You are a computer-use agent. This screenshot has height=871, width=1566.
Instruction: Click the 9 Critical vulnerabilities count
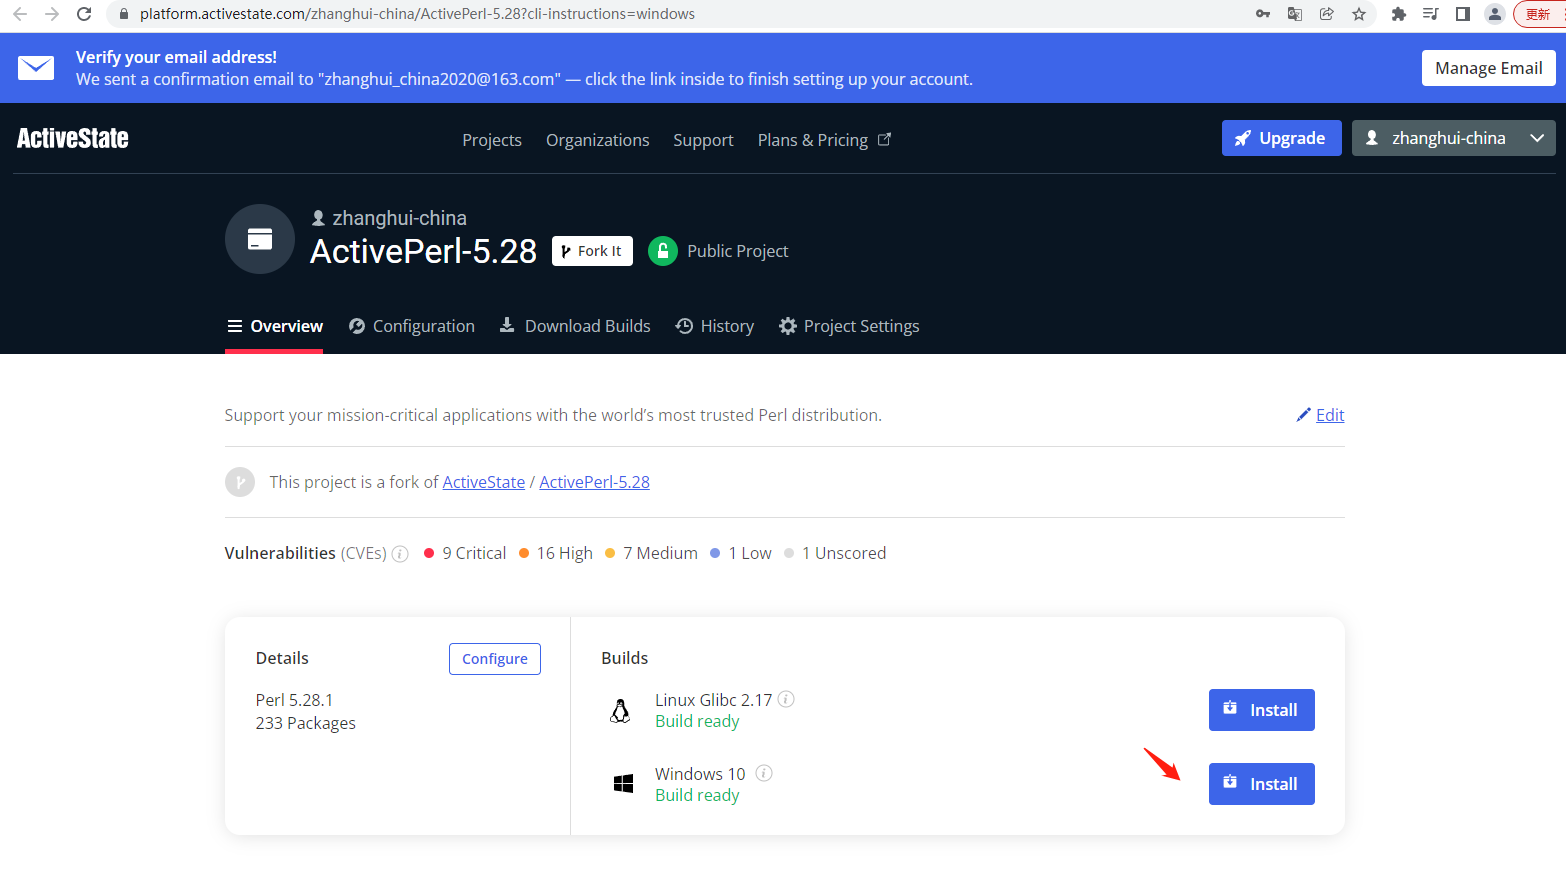point(465,553)
